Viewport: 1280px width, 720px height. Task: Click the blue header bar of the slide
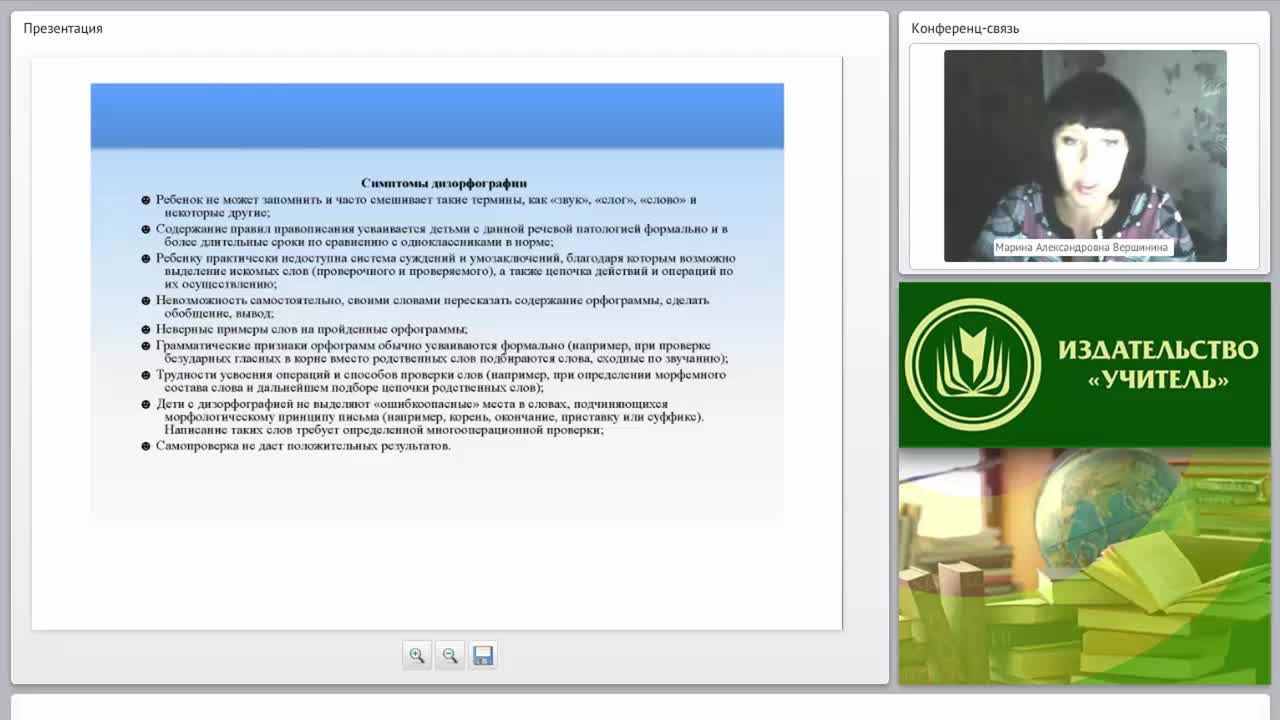pyautogui.click(x=437, y=116)
